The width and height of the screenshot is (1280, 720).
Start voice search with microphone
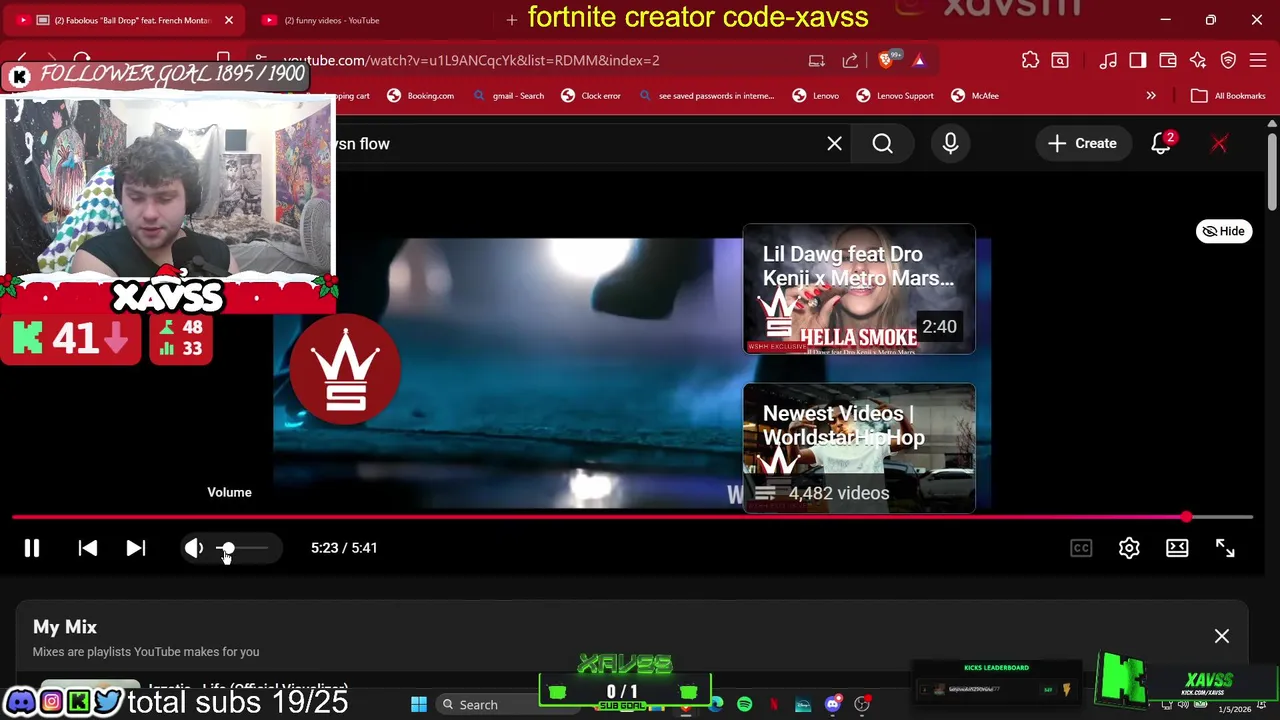pos(950,144)
